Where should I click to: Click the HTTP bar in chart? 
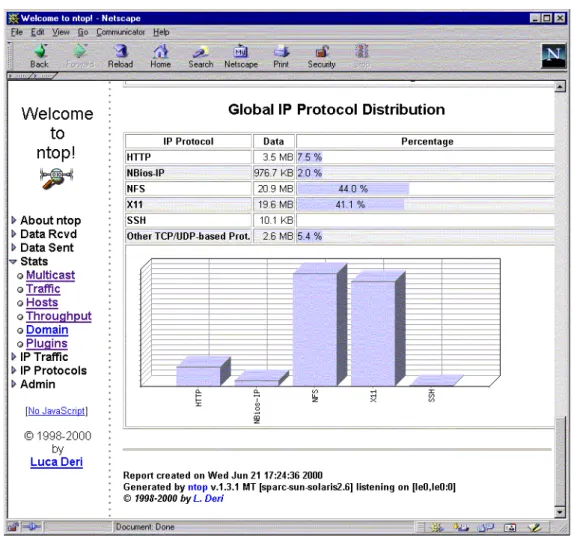coord(203,372)
